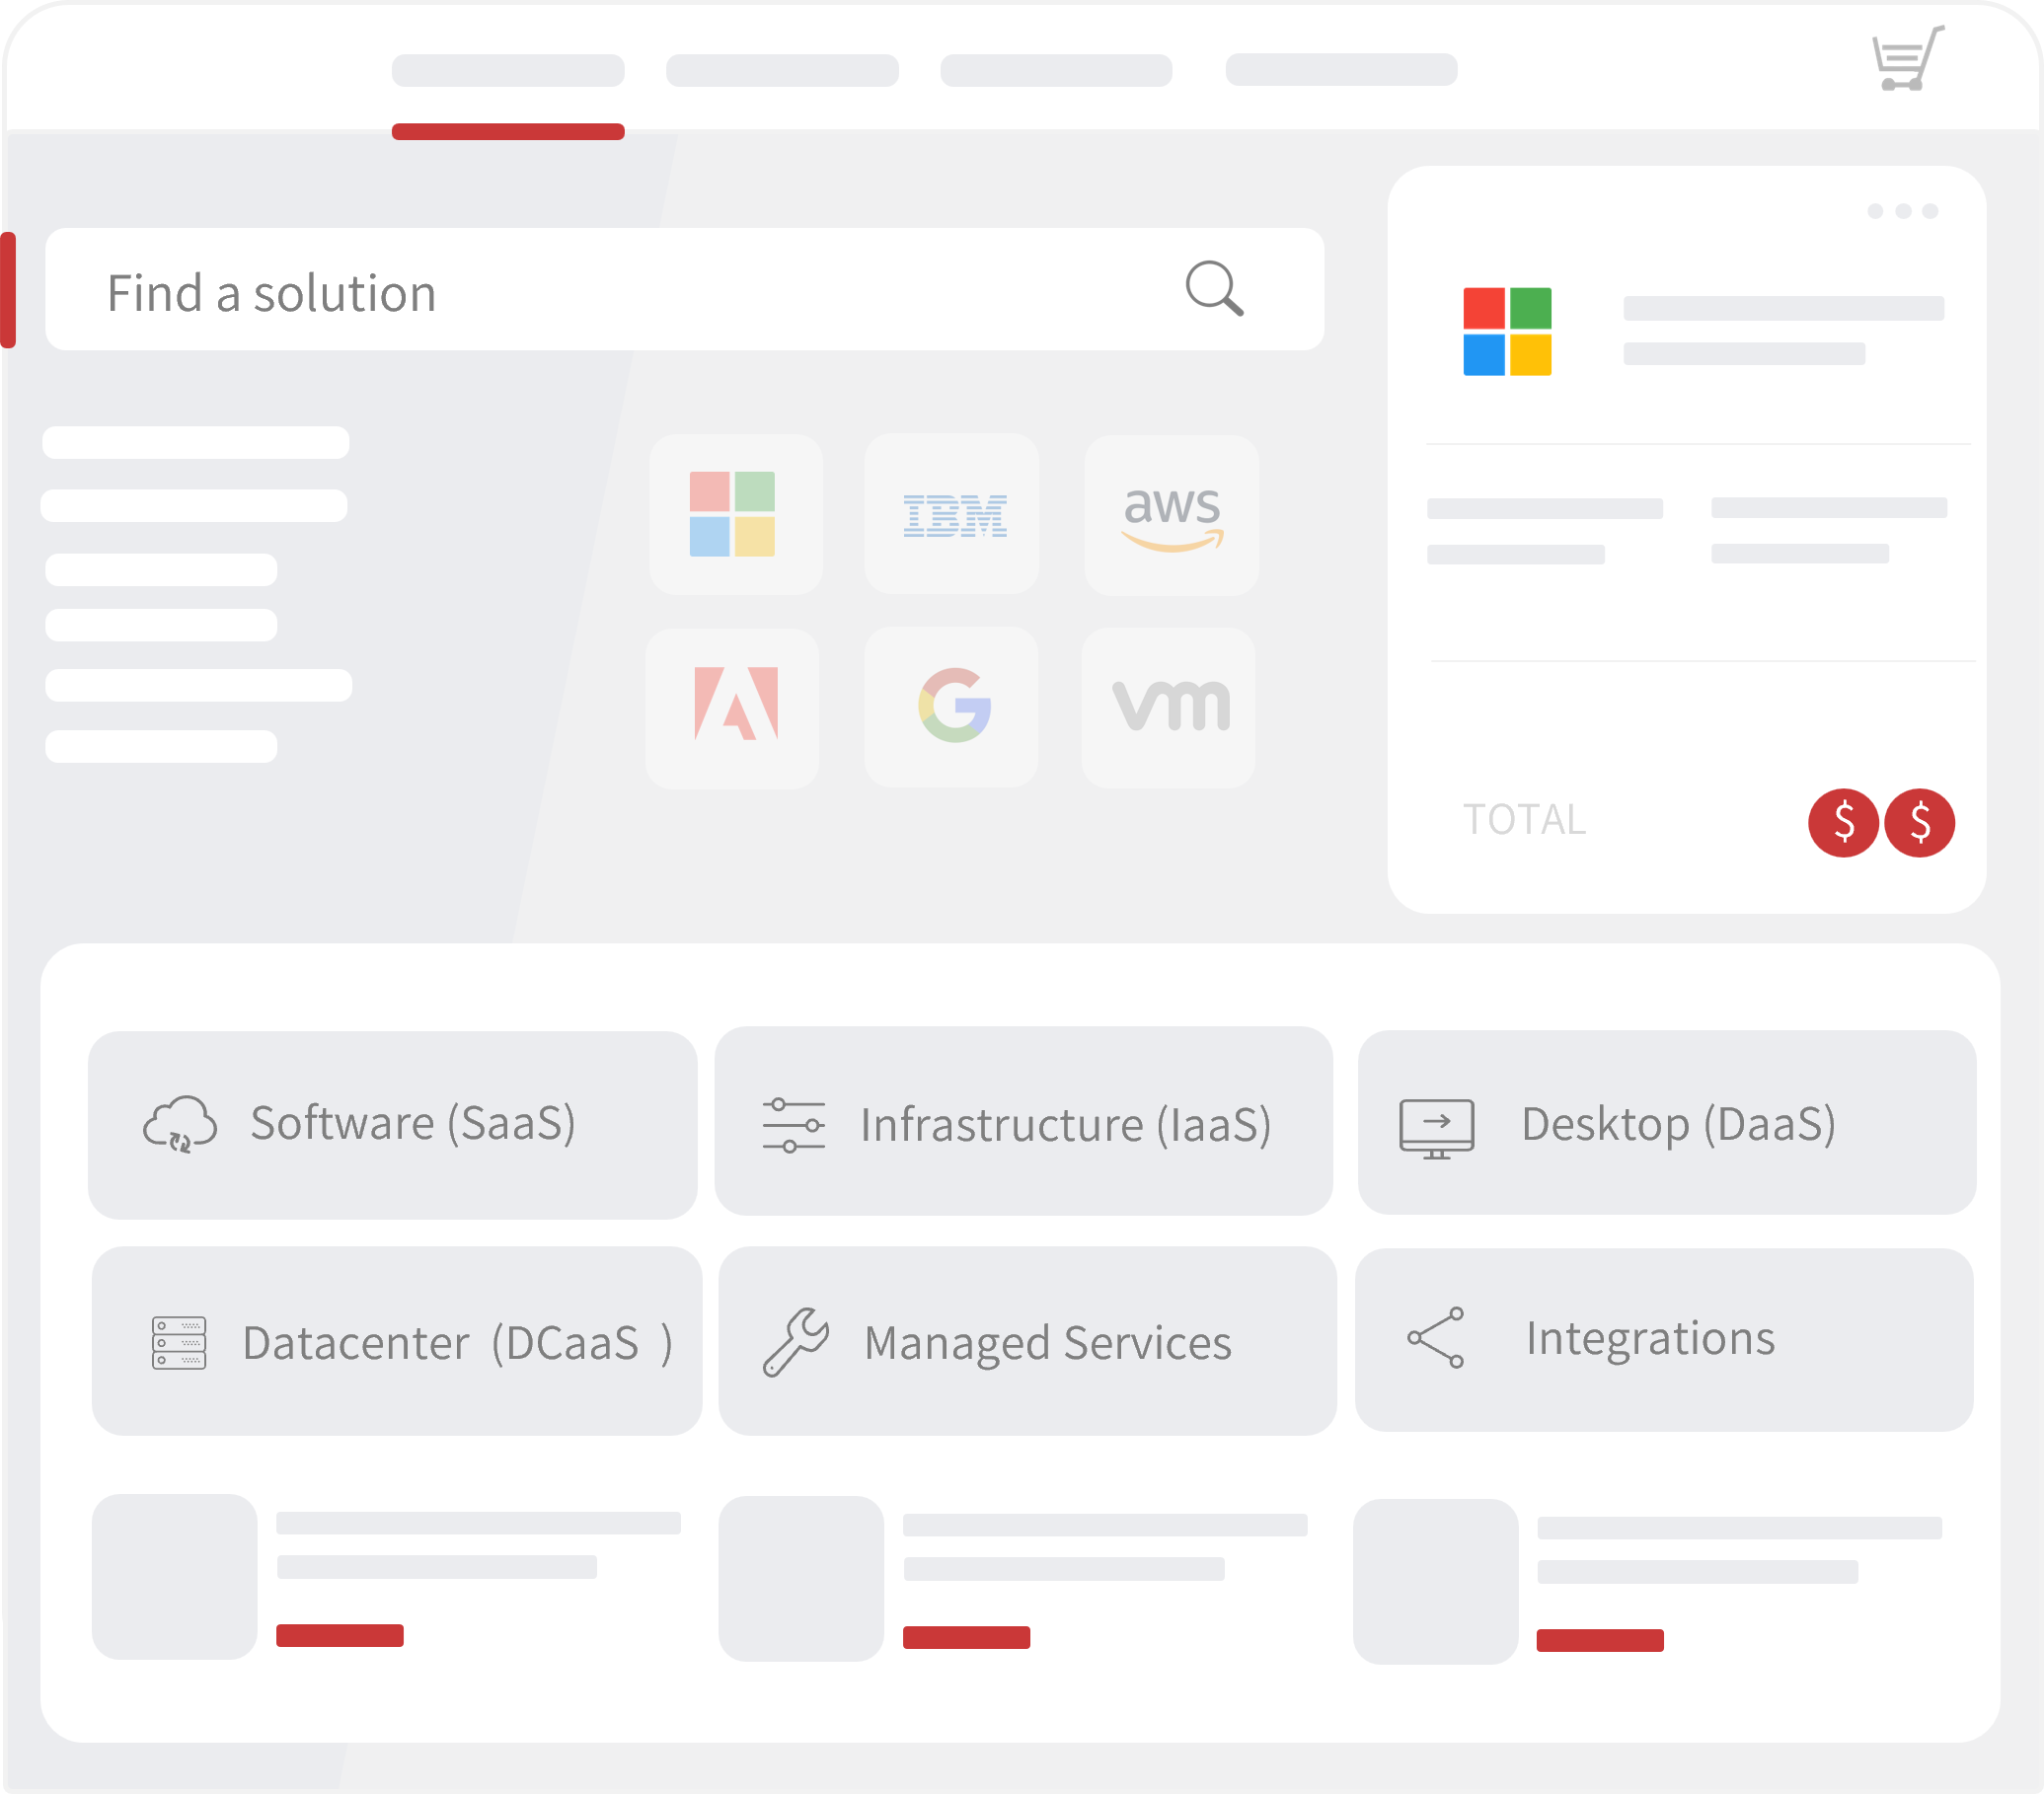The width and height of the screenshot is (2044, 1794).
Task: Choose the Google vendor tile
Action: (x=952, y=707)
